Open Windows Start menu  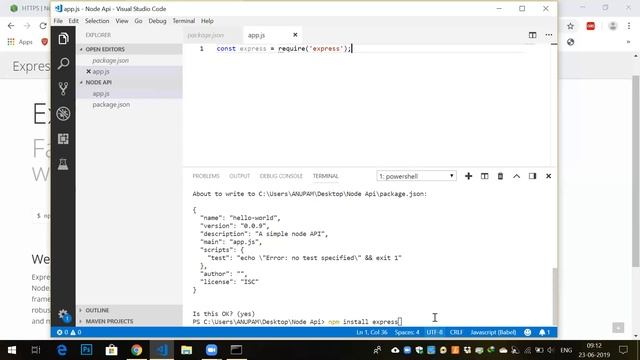[12, 350]
